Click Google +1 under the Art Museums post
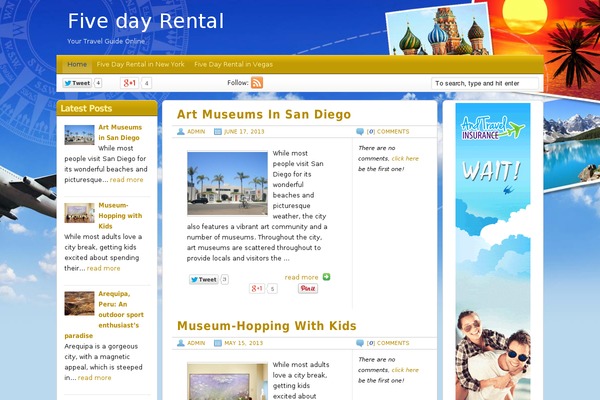 257,288
